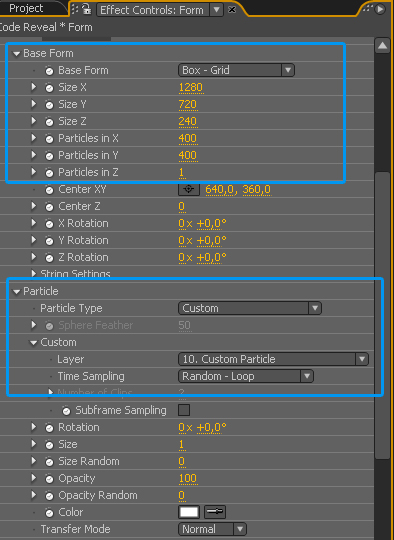Open the Time Sampling dropdown
The image size is (394, 540).
[x=246, y=376]
